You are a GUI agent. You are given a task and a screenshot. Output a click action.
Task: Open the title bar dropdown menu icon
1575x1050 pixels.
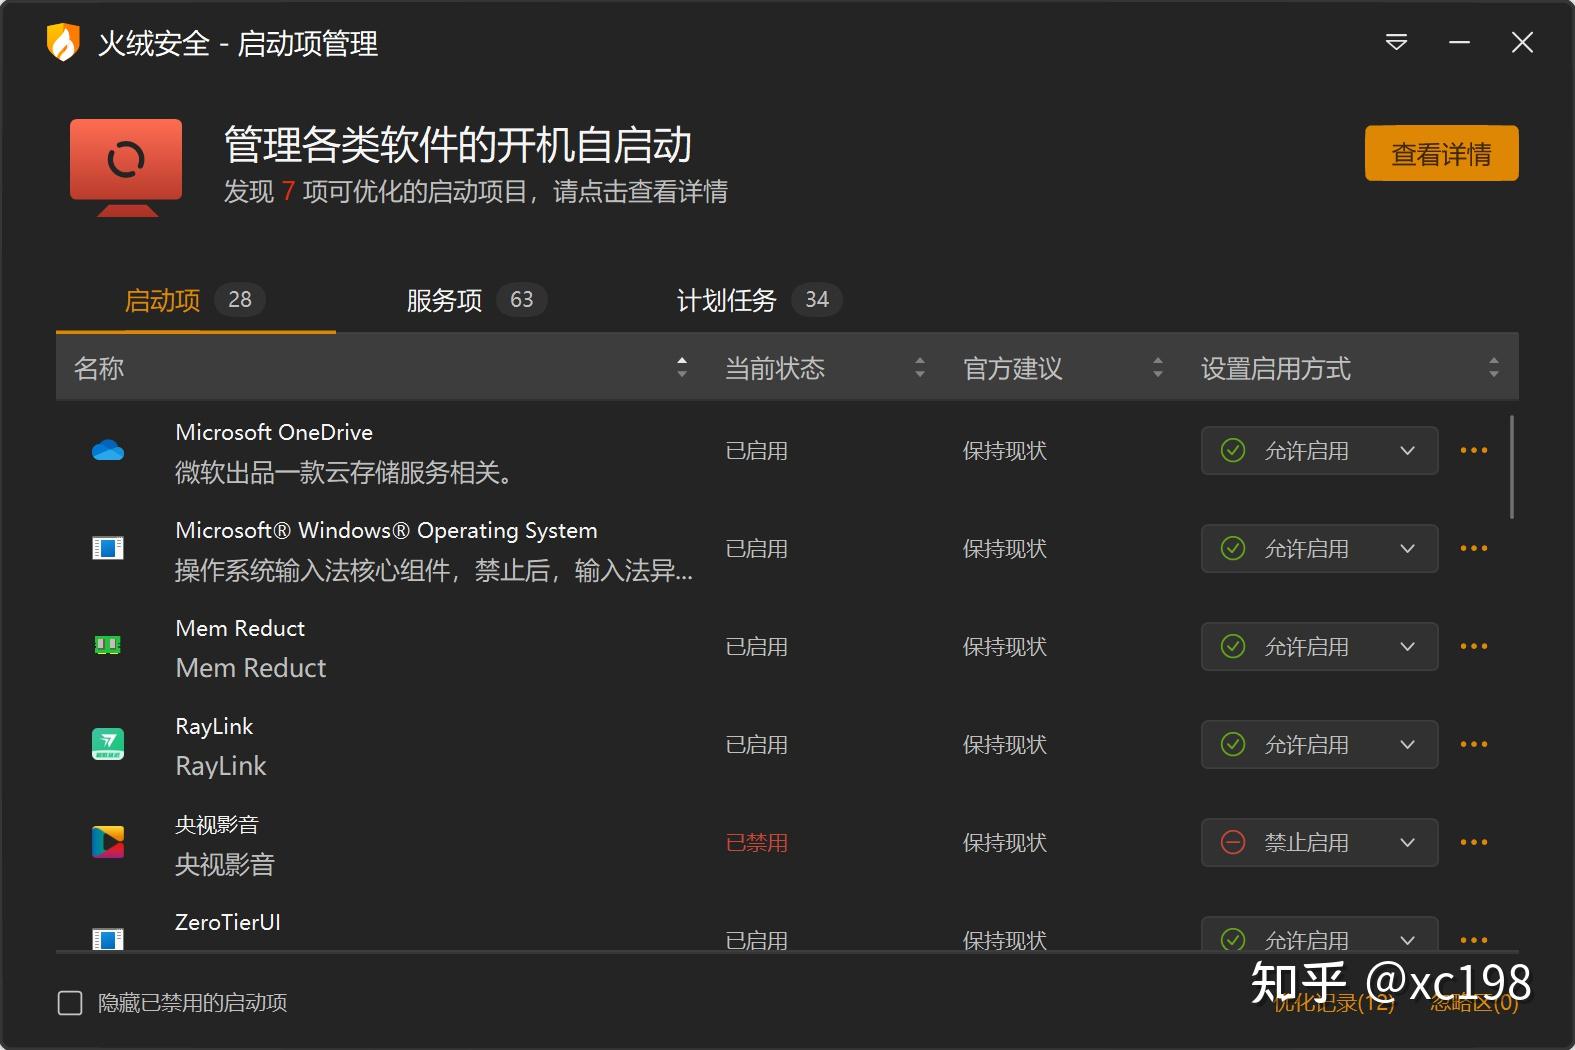1396,42
